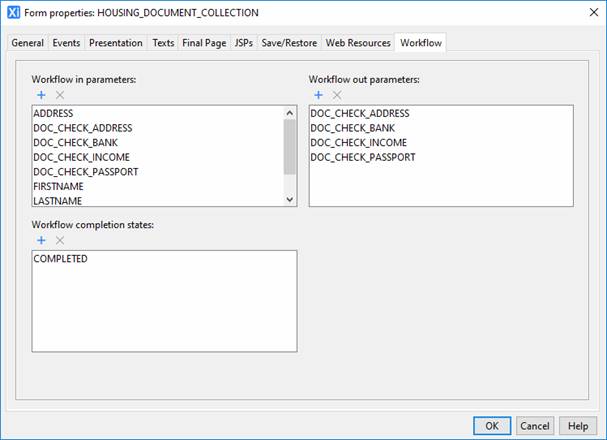Click the Cancel button
The image size is (607, 440).
point(535,425)
